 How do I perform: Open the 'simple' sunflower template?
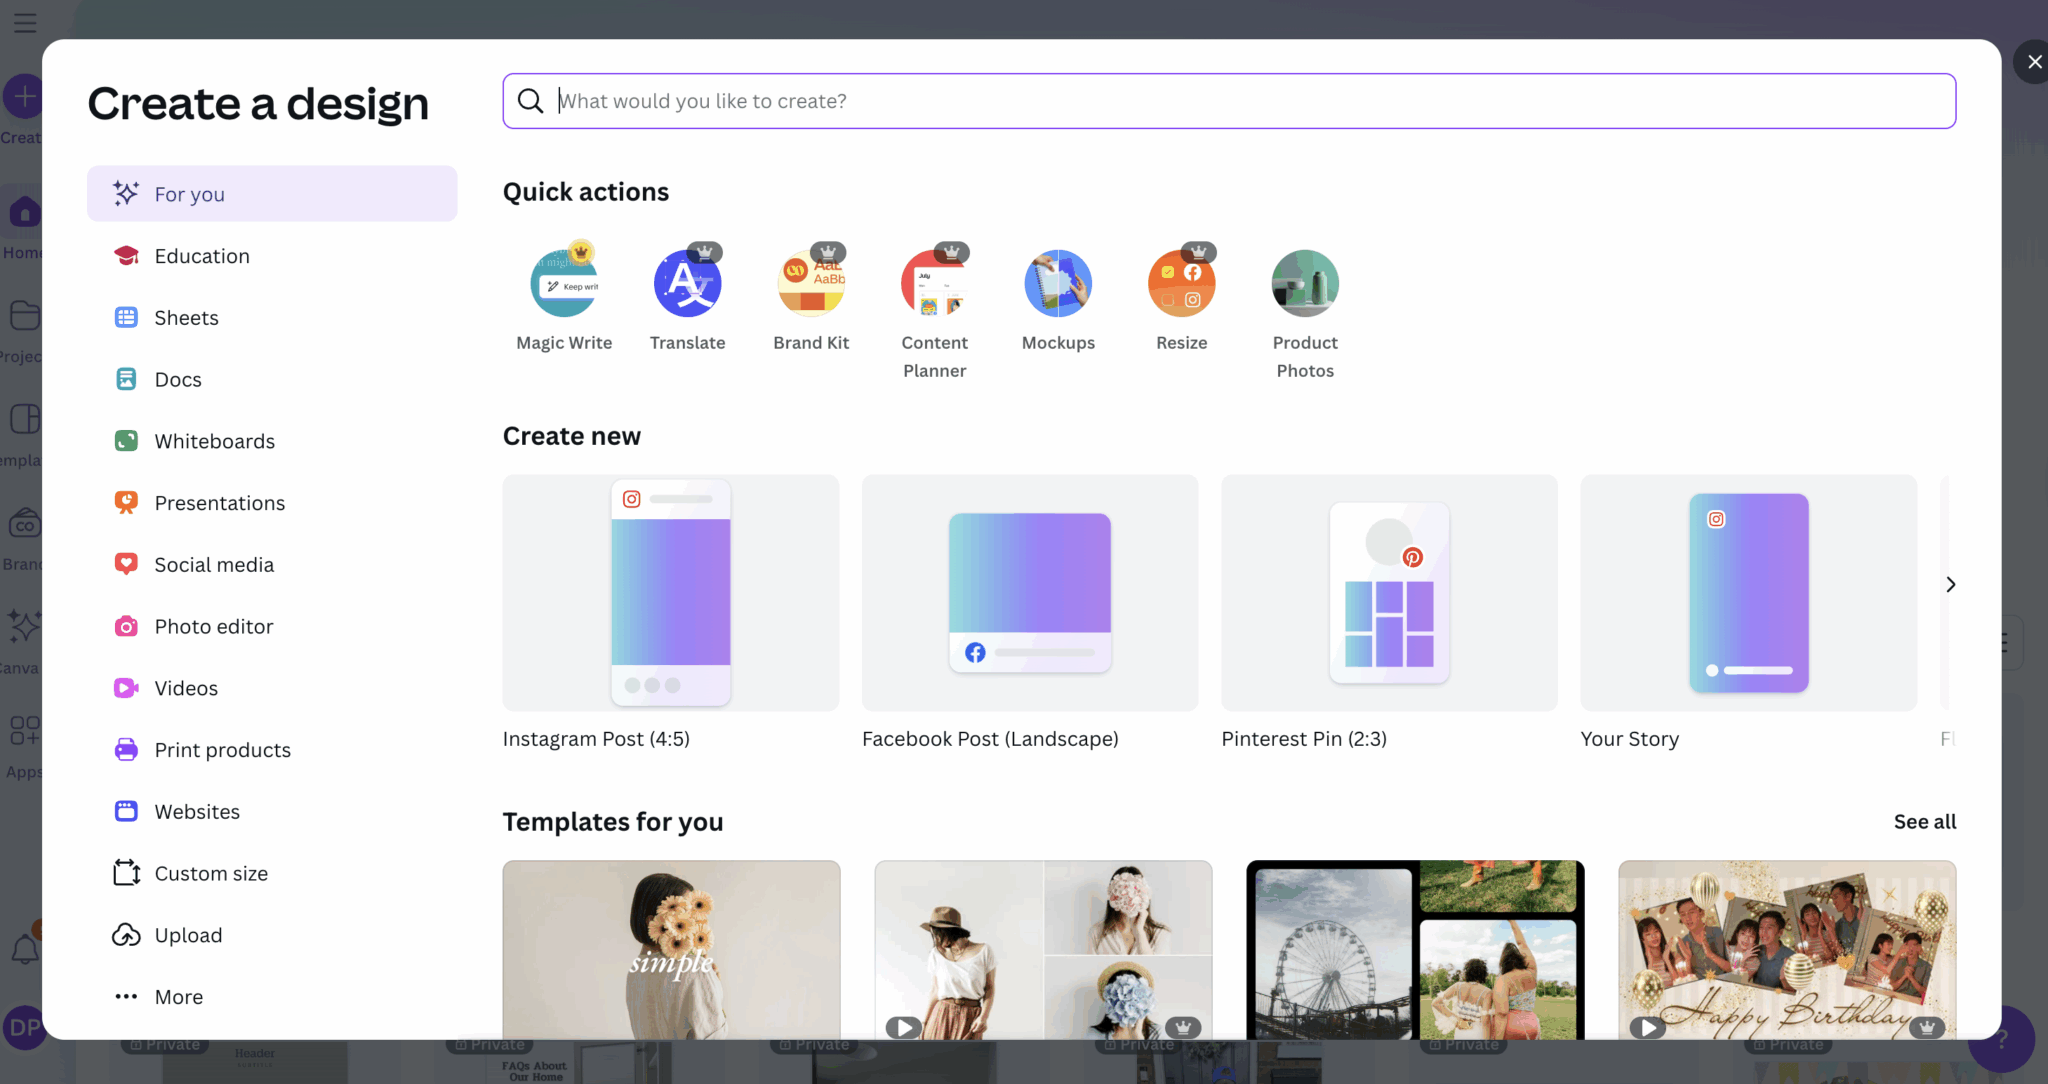coord(671,950)
